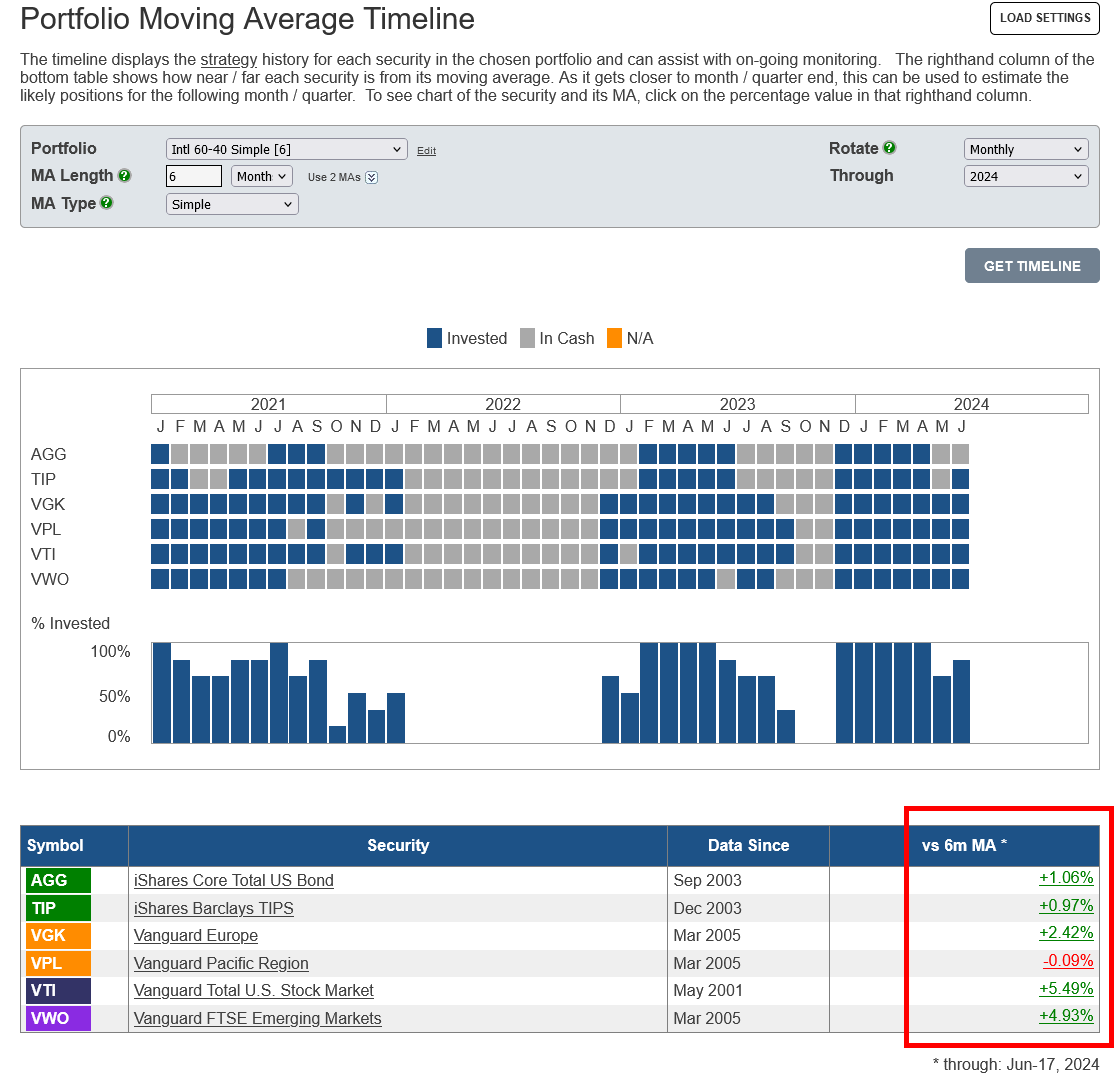Open the MA Type Simple dropdown

(232, 204)
